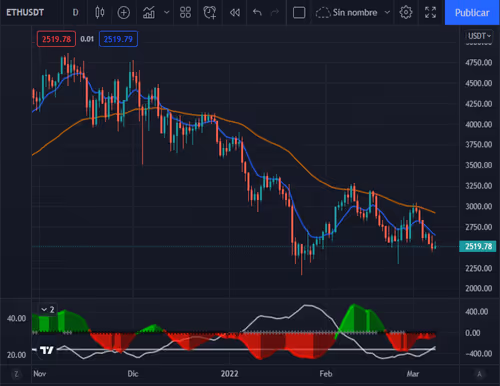Click the blue buy price 2519.79

[118, 39]
